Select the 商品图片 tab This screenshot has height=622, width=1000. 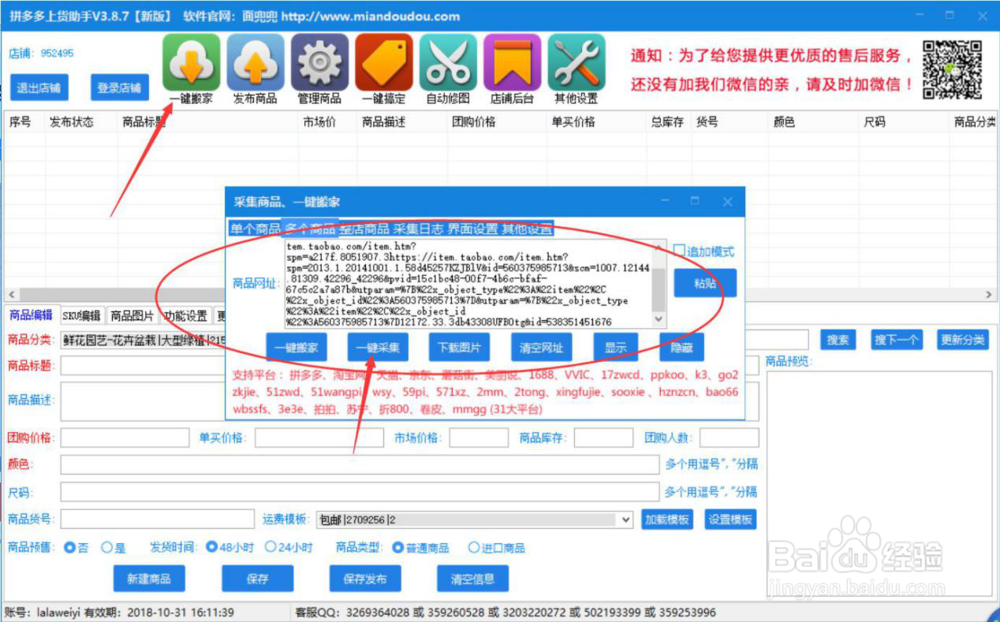(132, 316)
